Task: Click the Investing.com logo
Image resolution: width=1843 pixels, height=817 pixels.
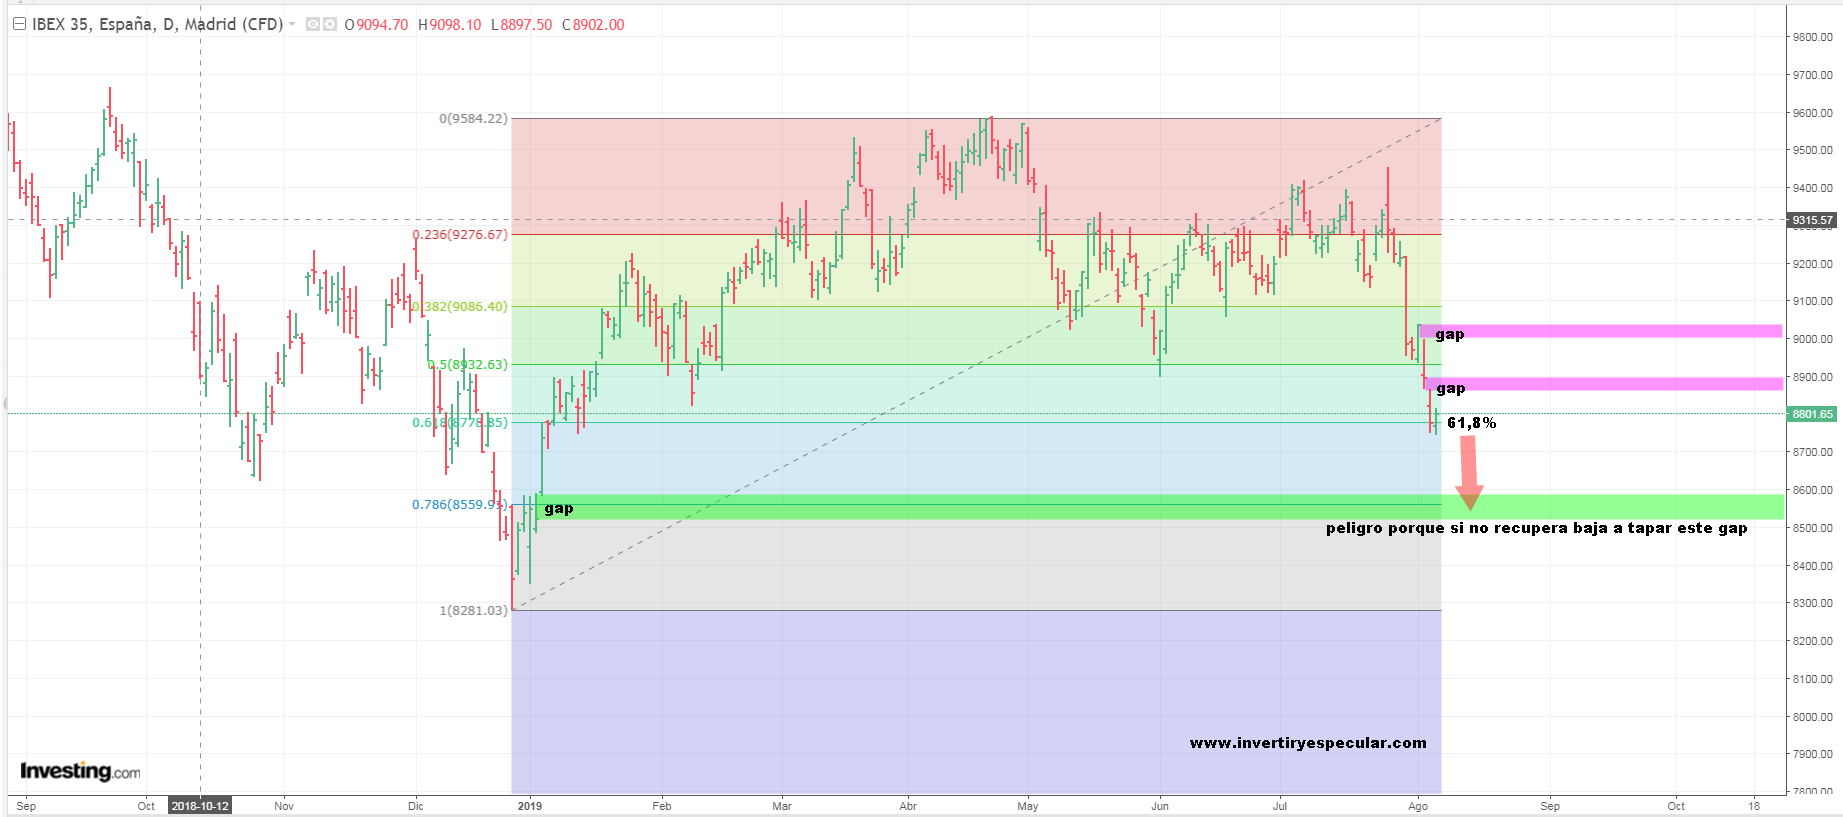Action: coord(80,771)
